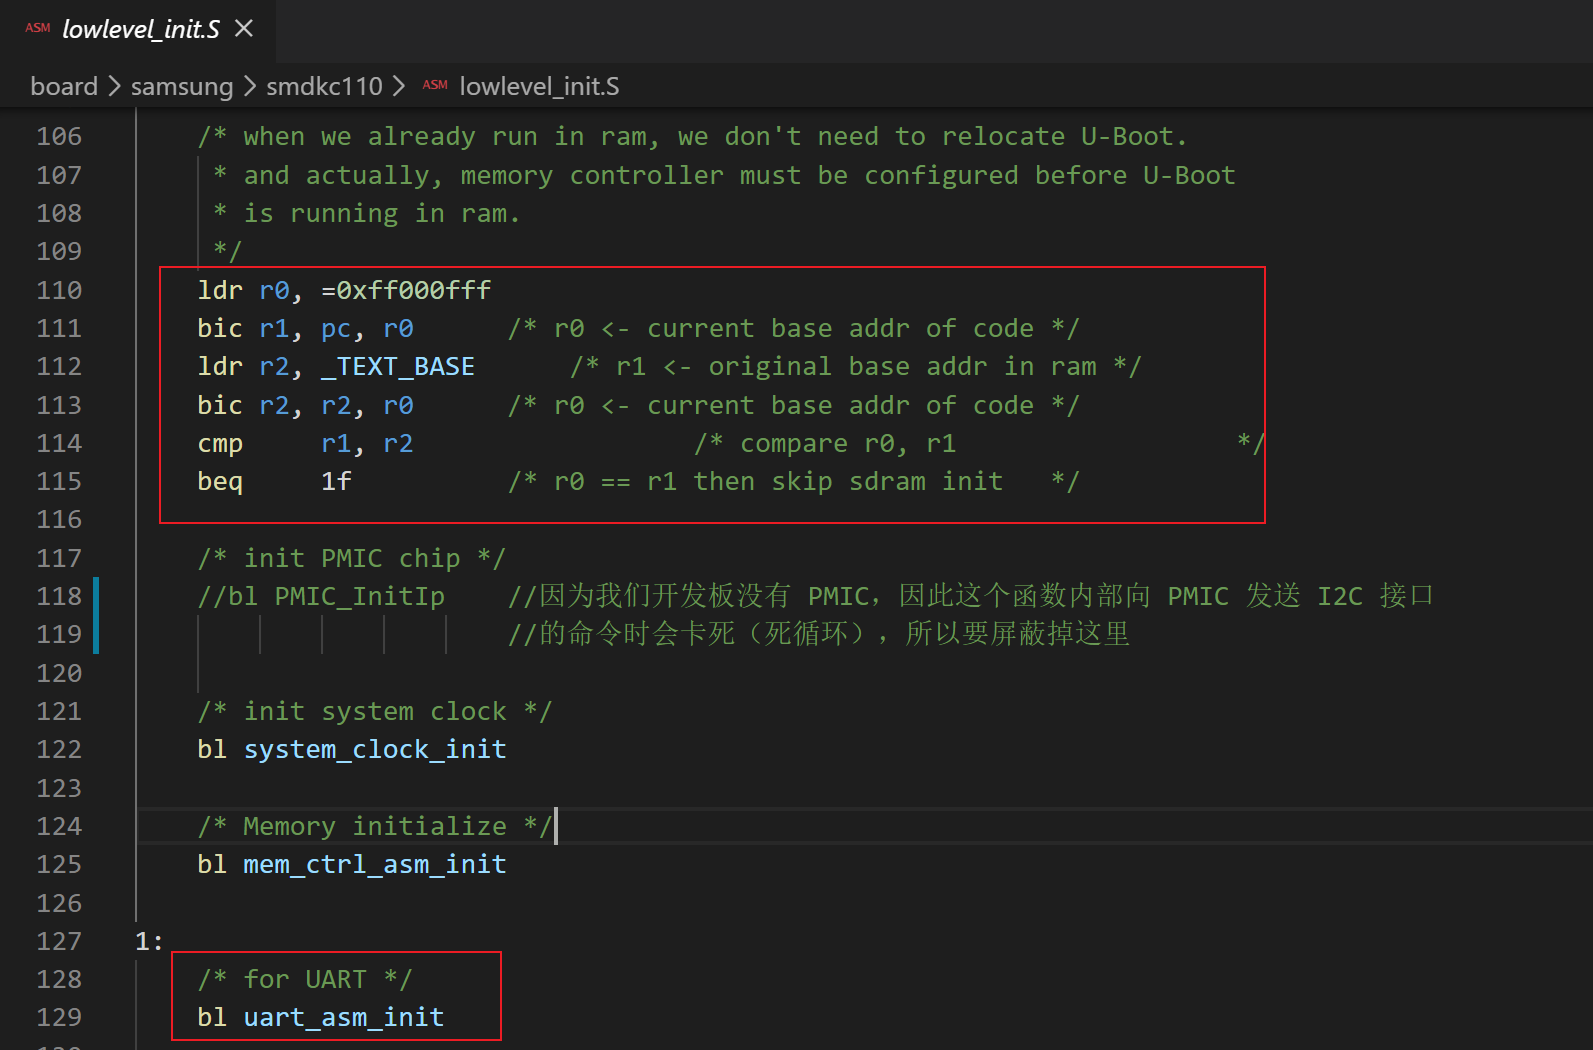Click the ASM icon in breadcrumb

pos(435,86)
